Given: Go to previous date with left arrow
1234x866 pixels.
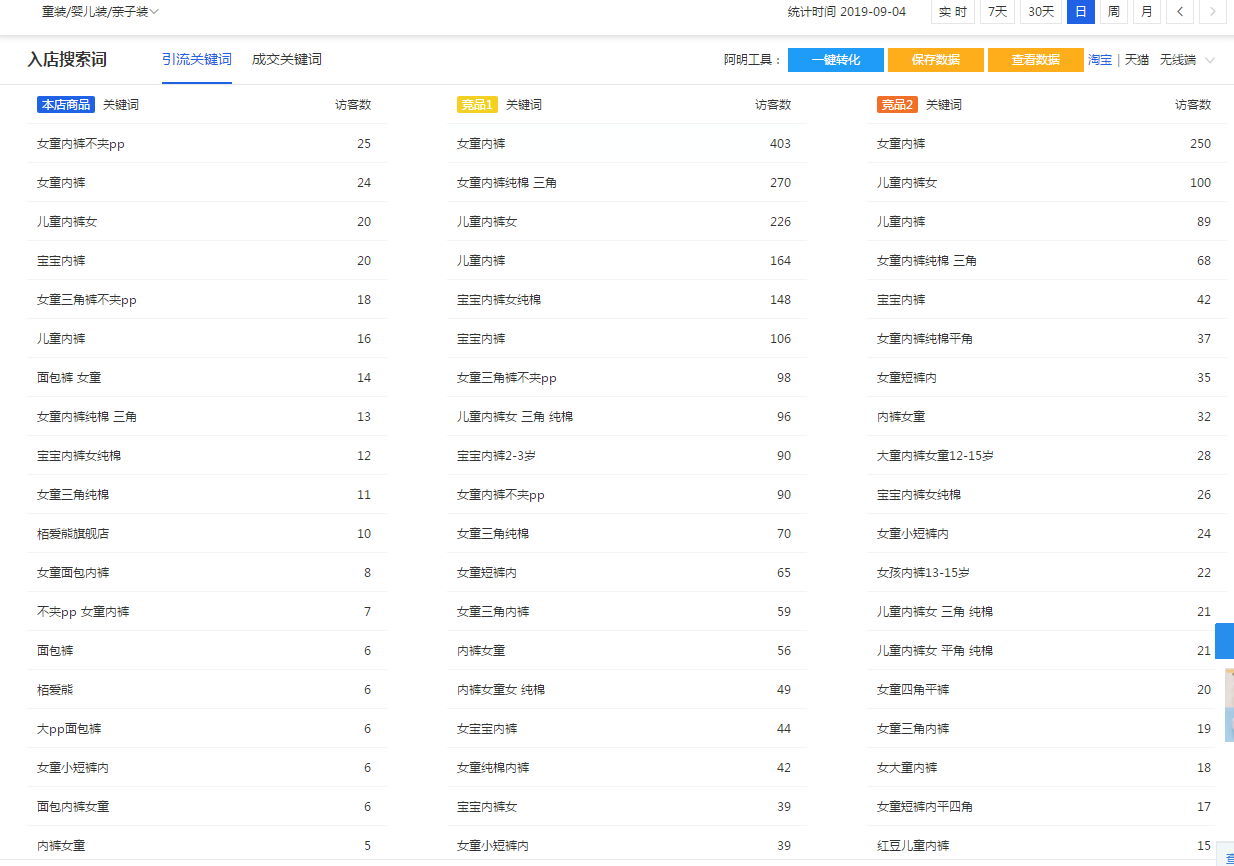Looking at the screenshot, I should pos(1181,12).
